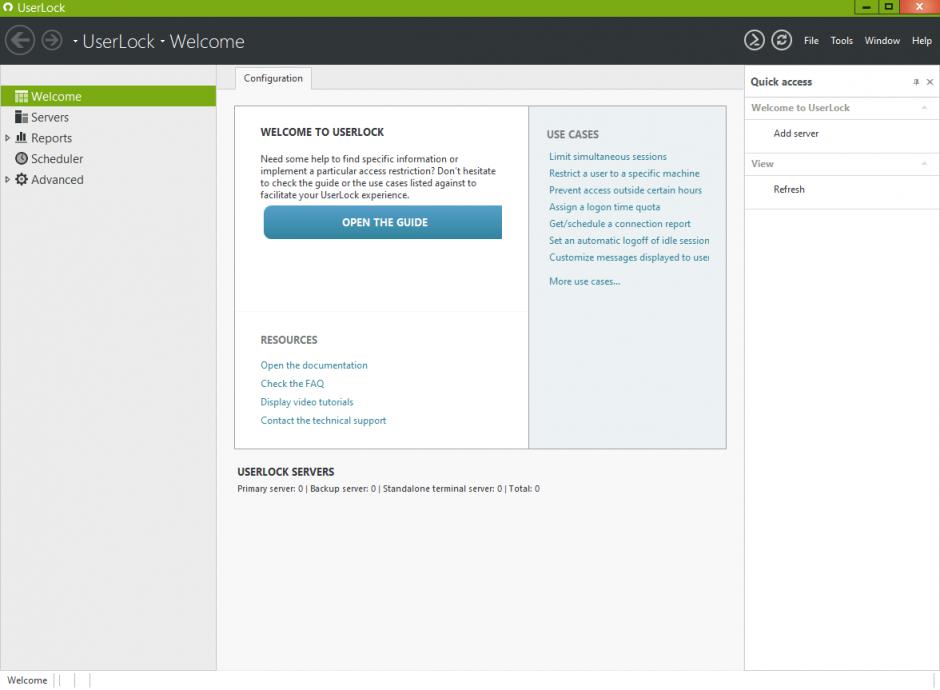This screenshot has height=690, width=940.
Task: Click Add server in Quick access
Action: 796,134
